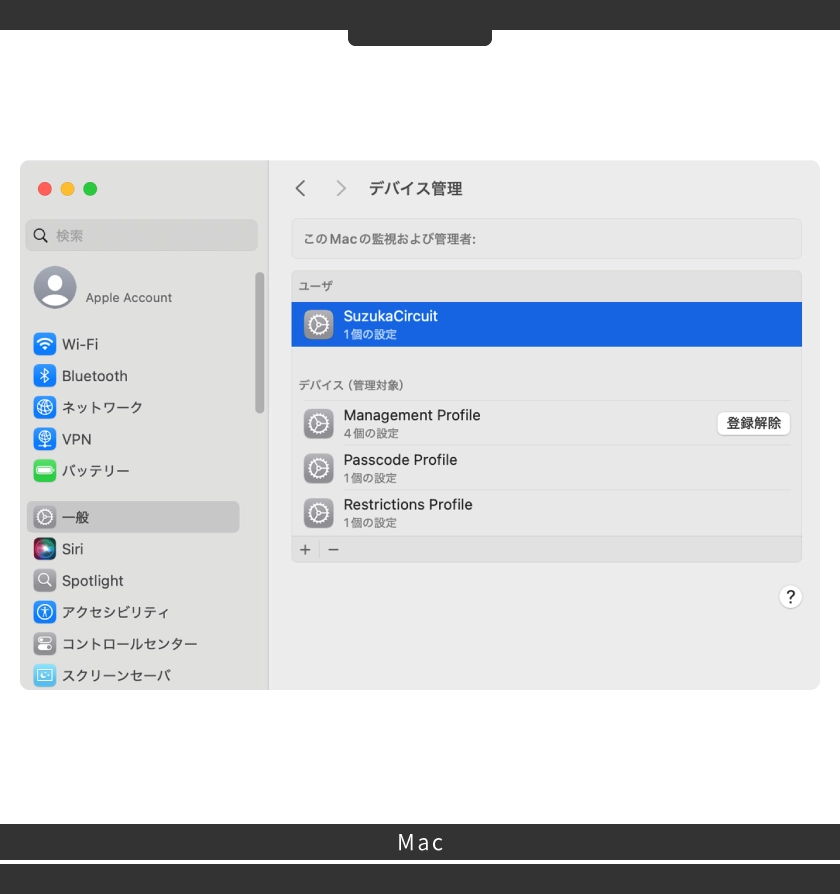Select Siri settings in the sidebar
Viewport: 840px width, 894px height.
72,549
